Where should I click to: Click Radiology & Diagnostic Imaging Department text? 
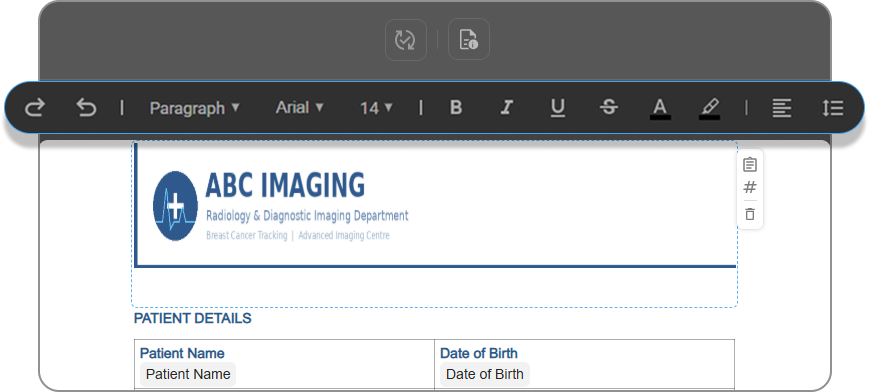click(x=307, y=216)
